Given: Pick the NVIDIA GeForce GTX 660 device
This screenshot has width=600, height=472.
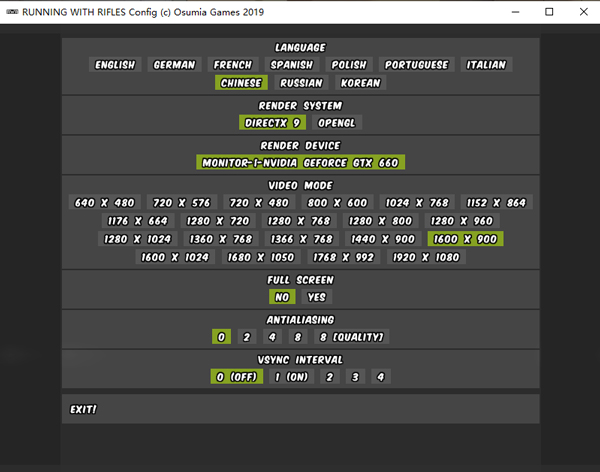Looking at the screenshot, I should point(301,162).
